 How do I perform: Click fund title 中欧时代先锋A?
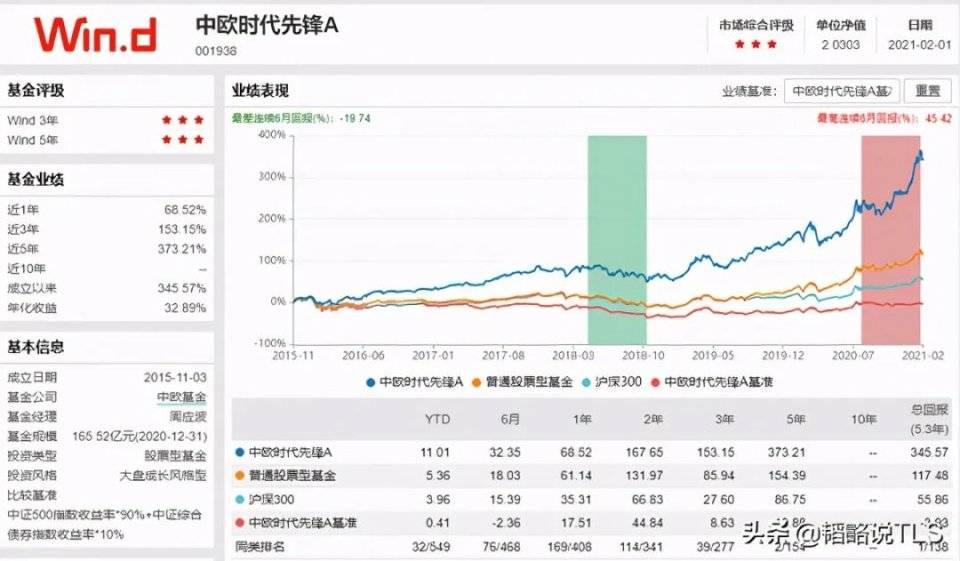click(x=267, y=26)
